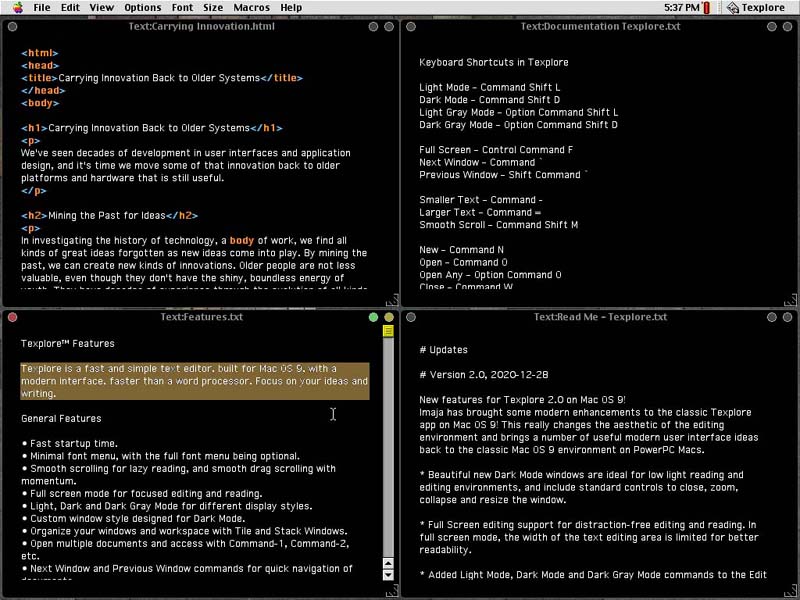Zoom the Read Me - Texplore.txt window

772,317
